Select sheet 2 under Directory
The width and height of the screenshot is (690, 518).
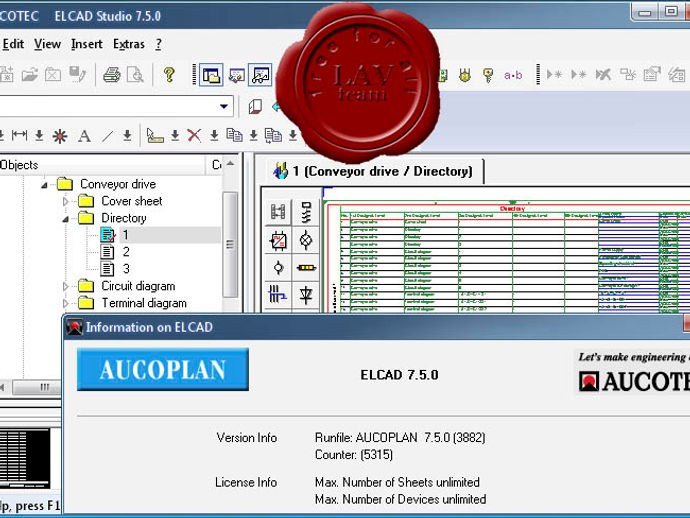[x=126, y=252]
